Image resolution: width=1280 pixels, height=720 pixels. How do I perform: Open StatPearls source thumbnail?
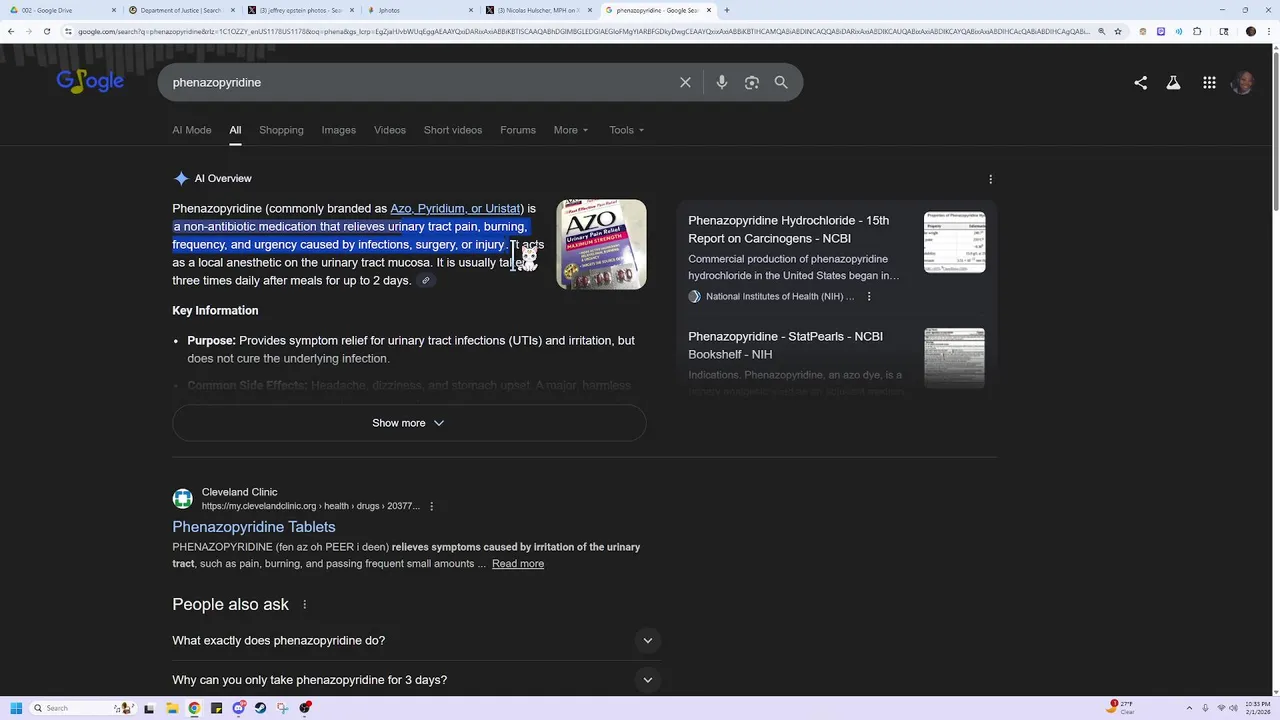point(954,357)
